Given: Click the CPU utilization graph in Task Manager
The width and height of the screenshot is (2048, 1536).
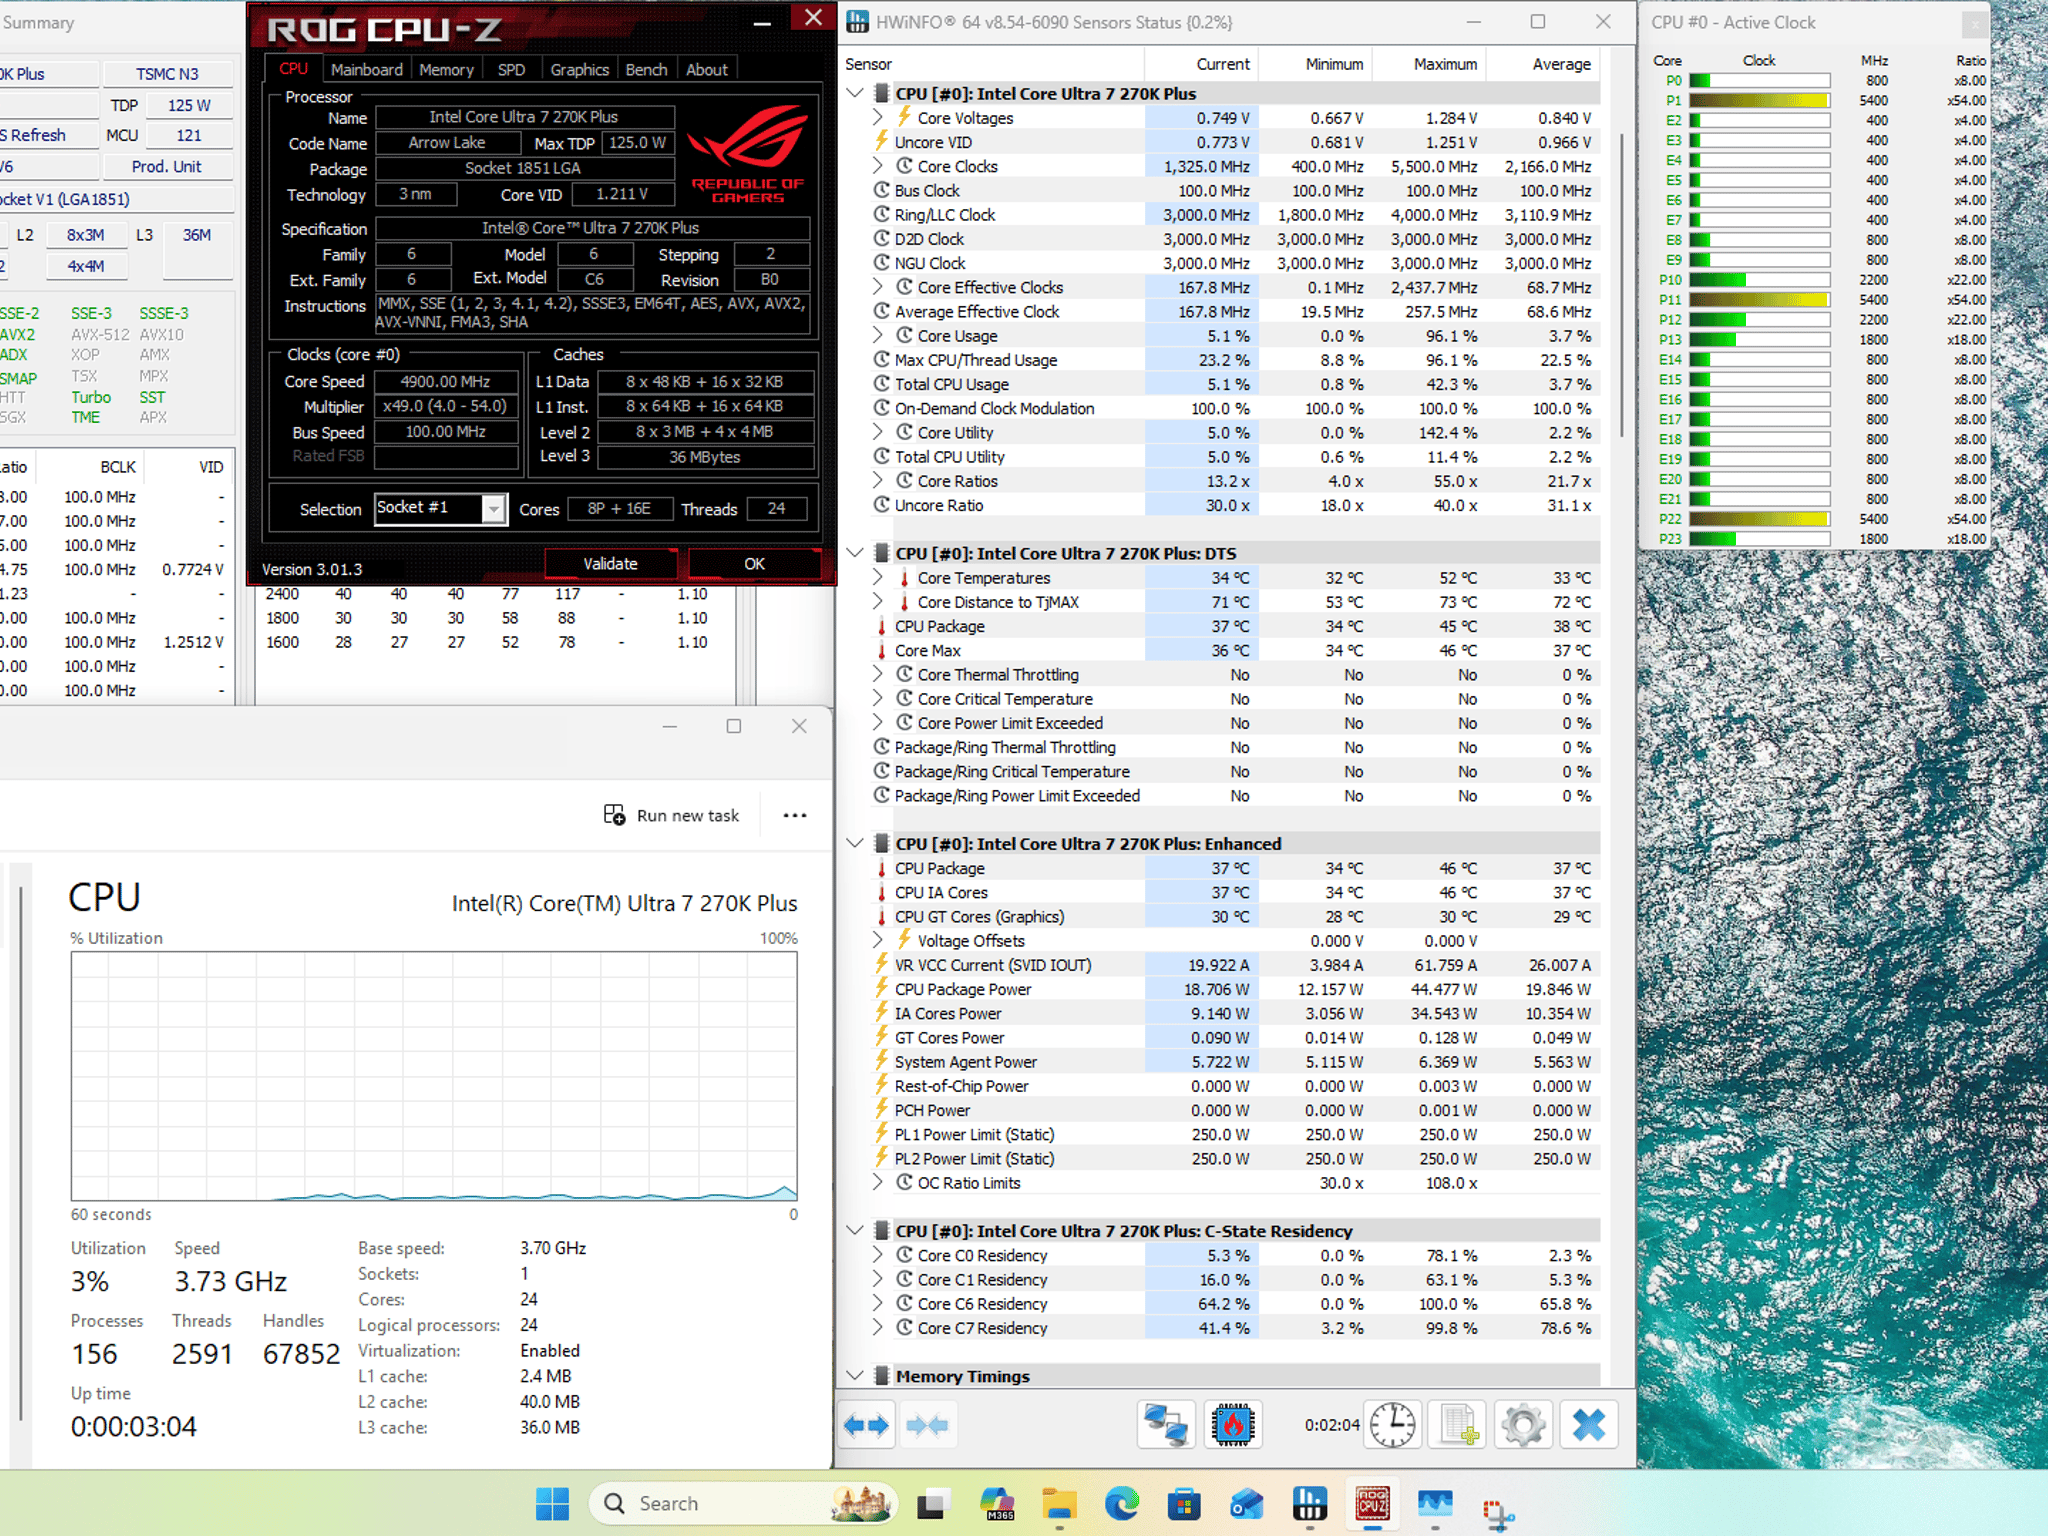Looking at the screenshot, I should click(x=434, y=1076).
